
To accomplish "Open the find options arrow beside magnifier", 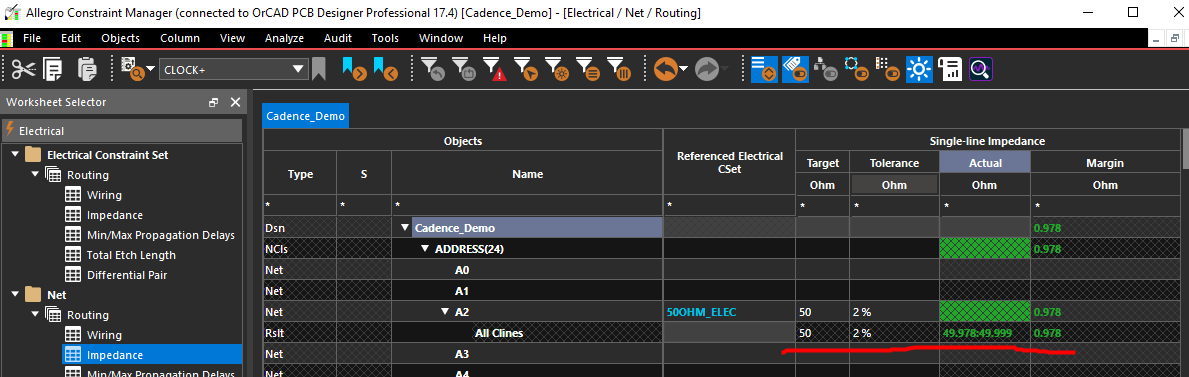I will 150,70.
